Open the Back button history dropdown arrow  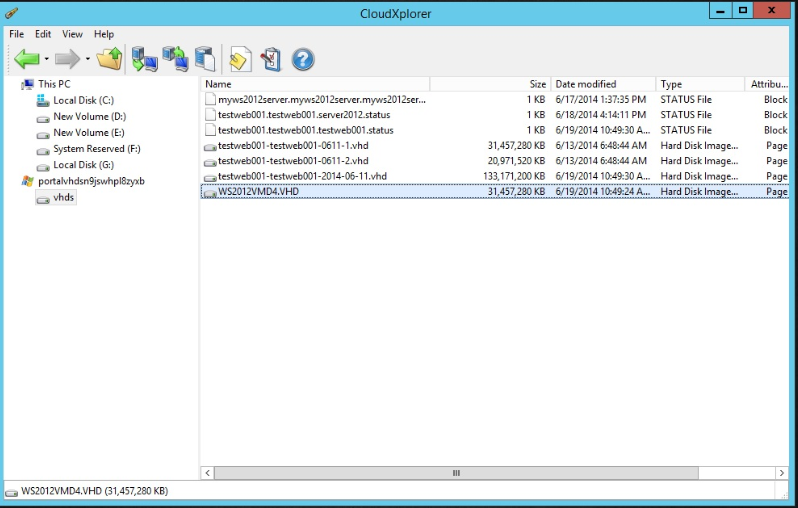pos(47,60)
